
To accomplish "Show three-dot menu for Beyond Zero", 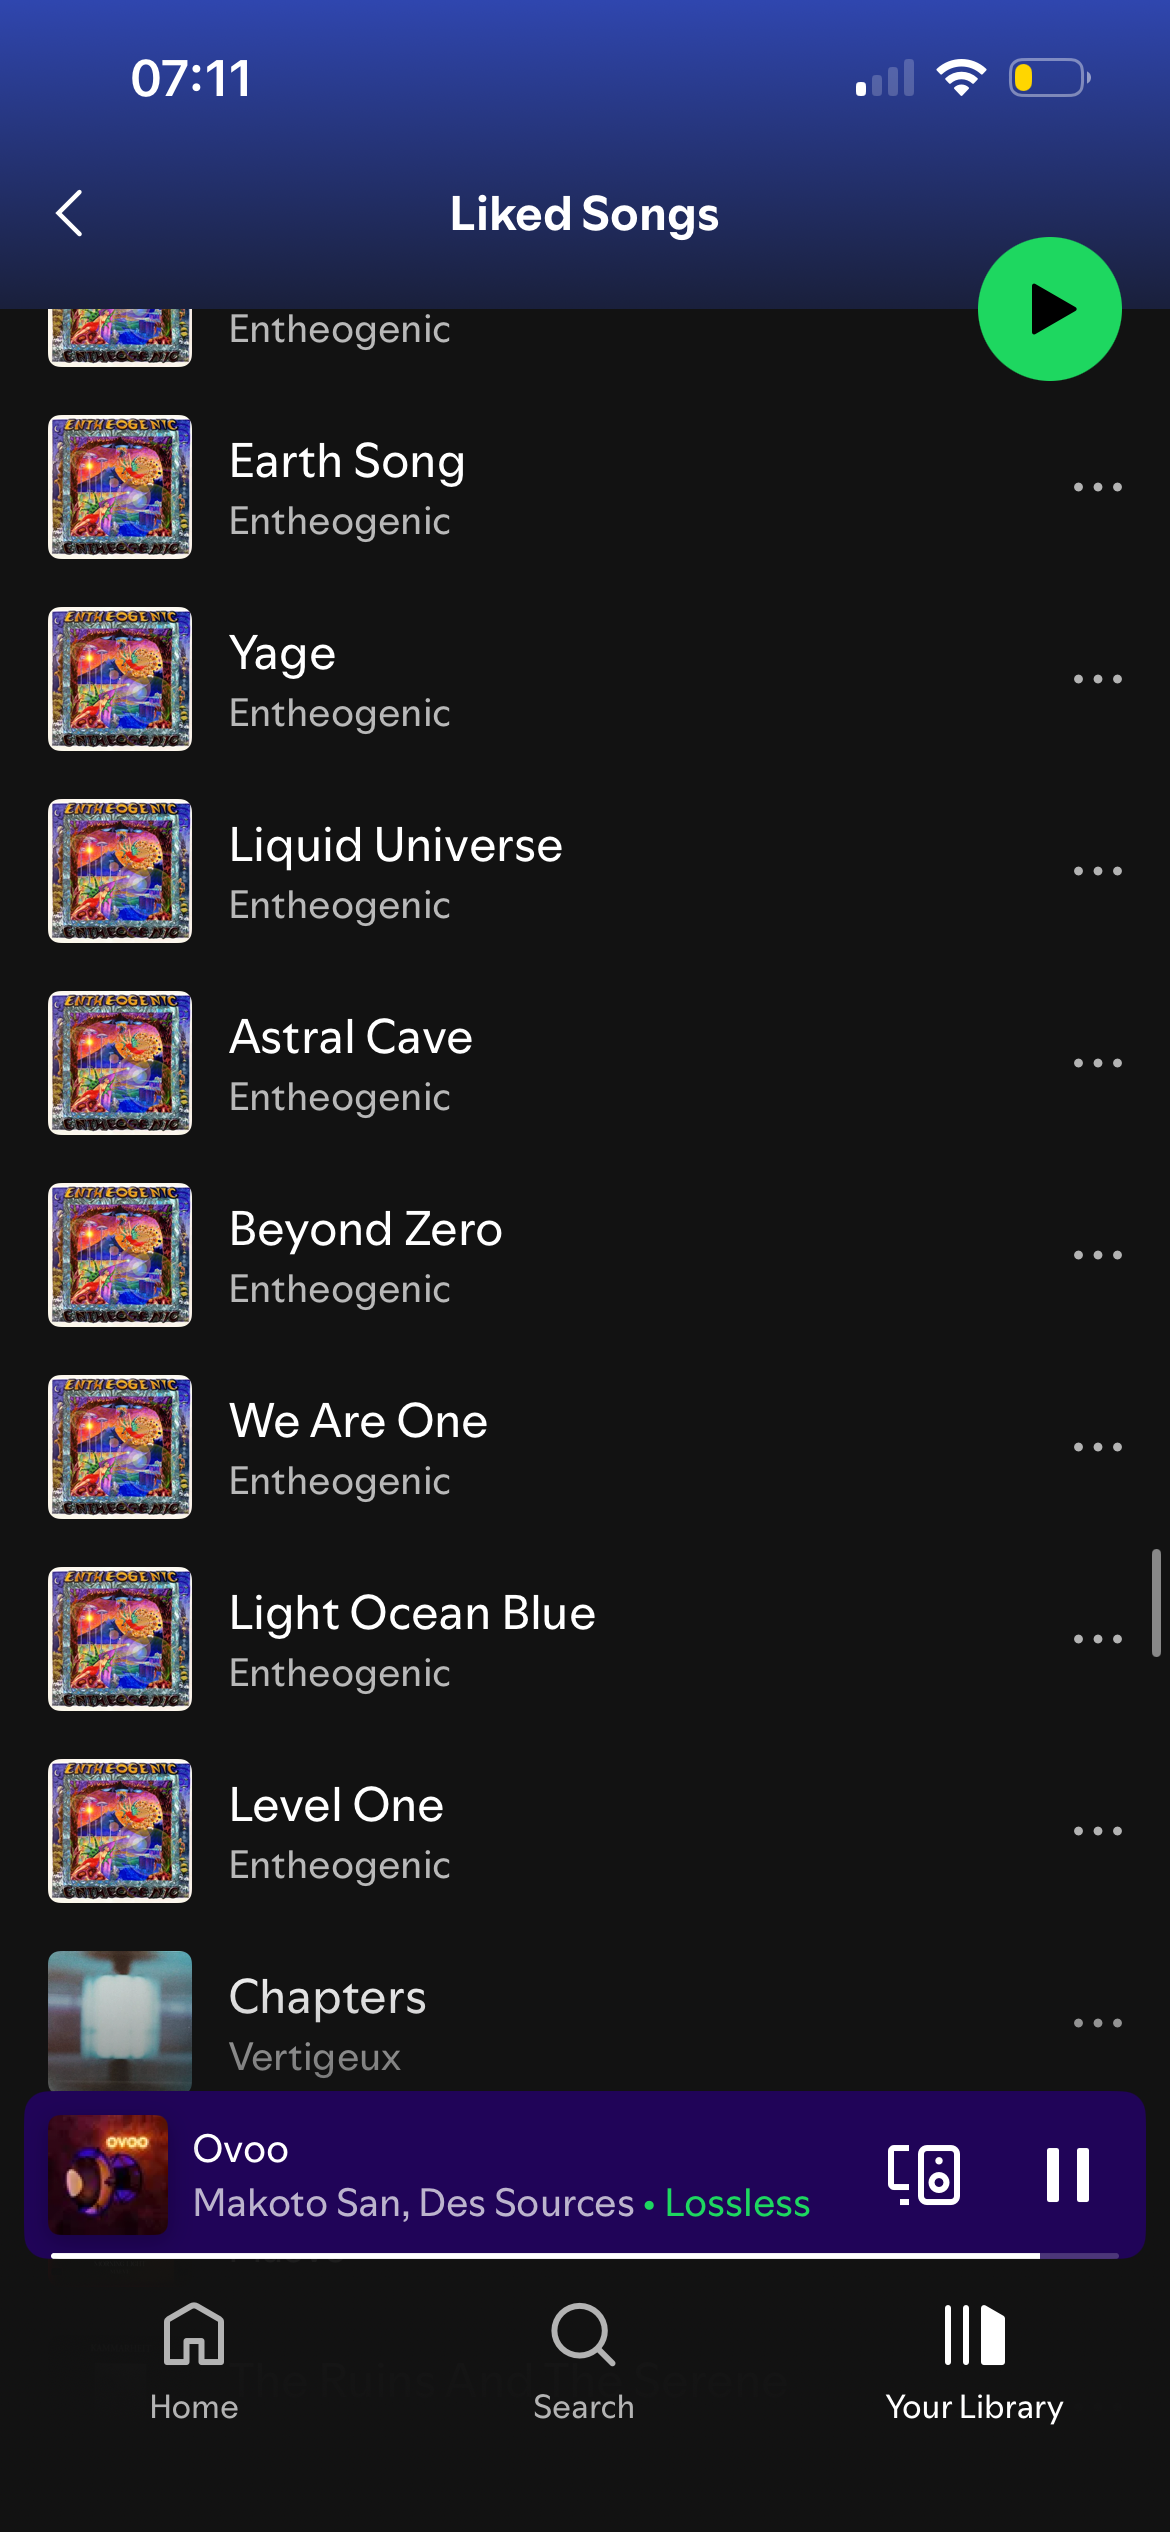I will point(1097,1255).
